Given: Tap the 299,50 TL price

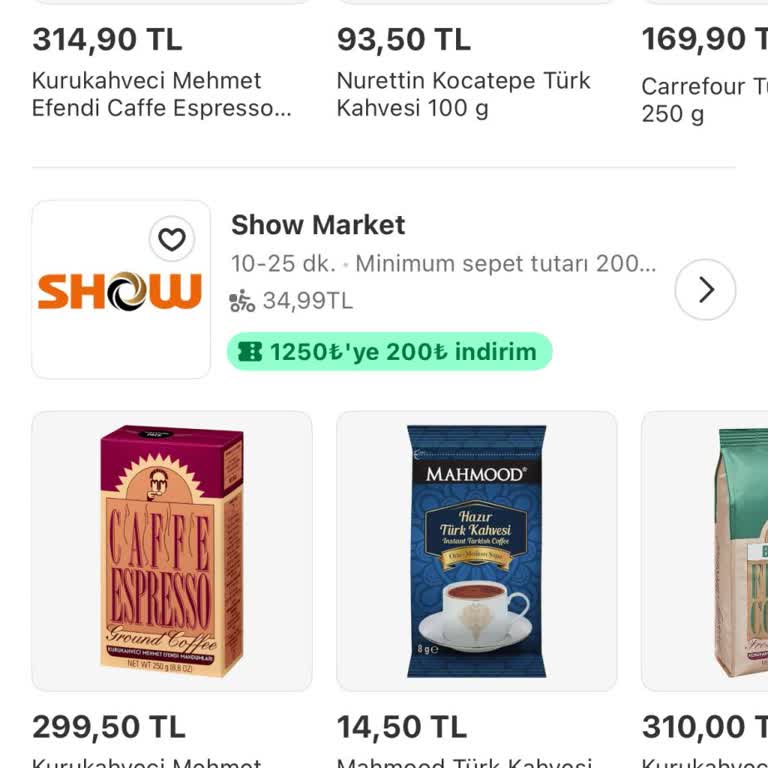Looking at the screenshot, I should (109, 727).
